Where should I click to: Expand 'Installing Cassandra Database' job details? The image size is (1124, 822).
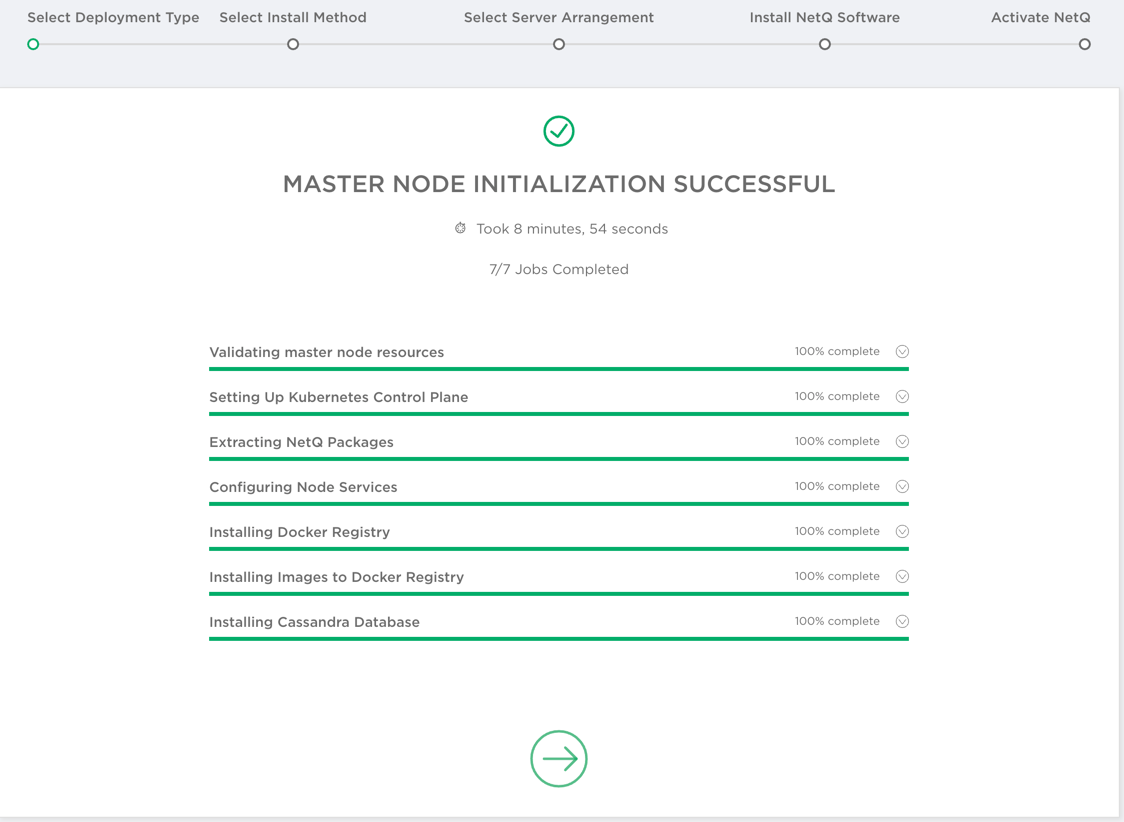coord(902,621)
